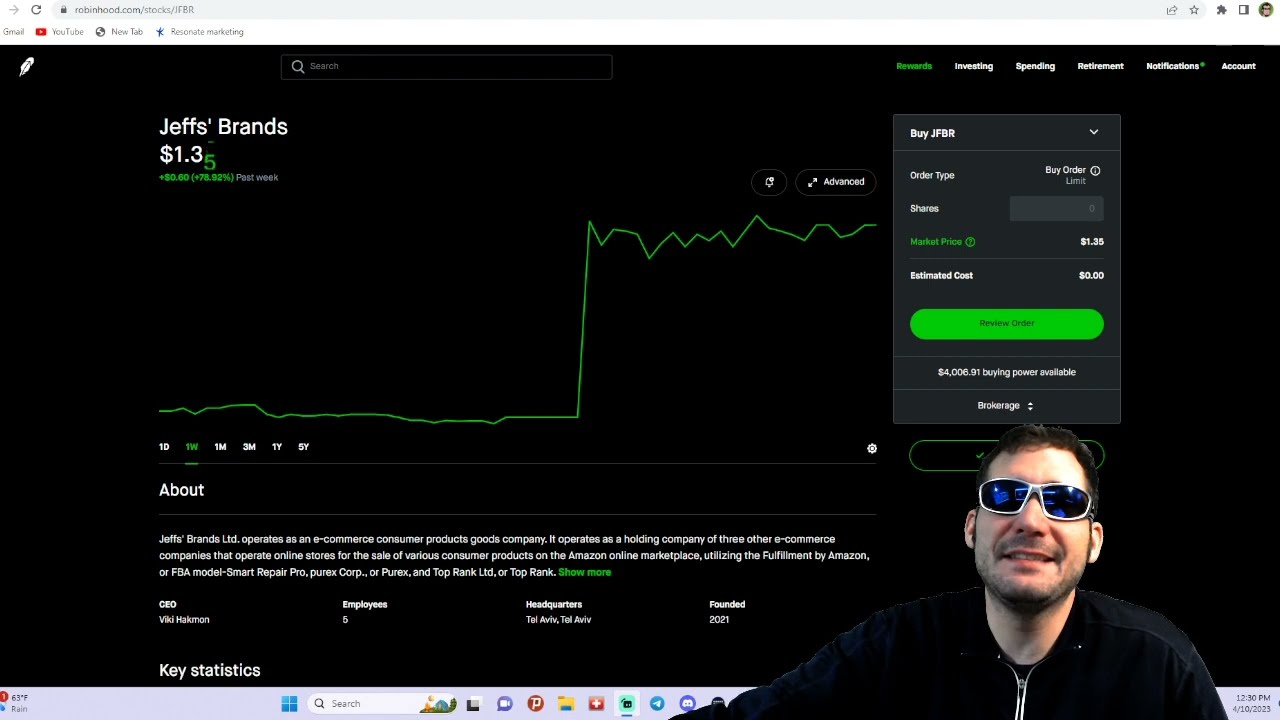Viewport: 1280px width, 720px height.
Task: Open the browser side panel icon
Action: (x=1243, y=10)
